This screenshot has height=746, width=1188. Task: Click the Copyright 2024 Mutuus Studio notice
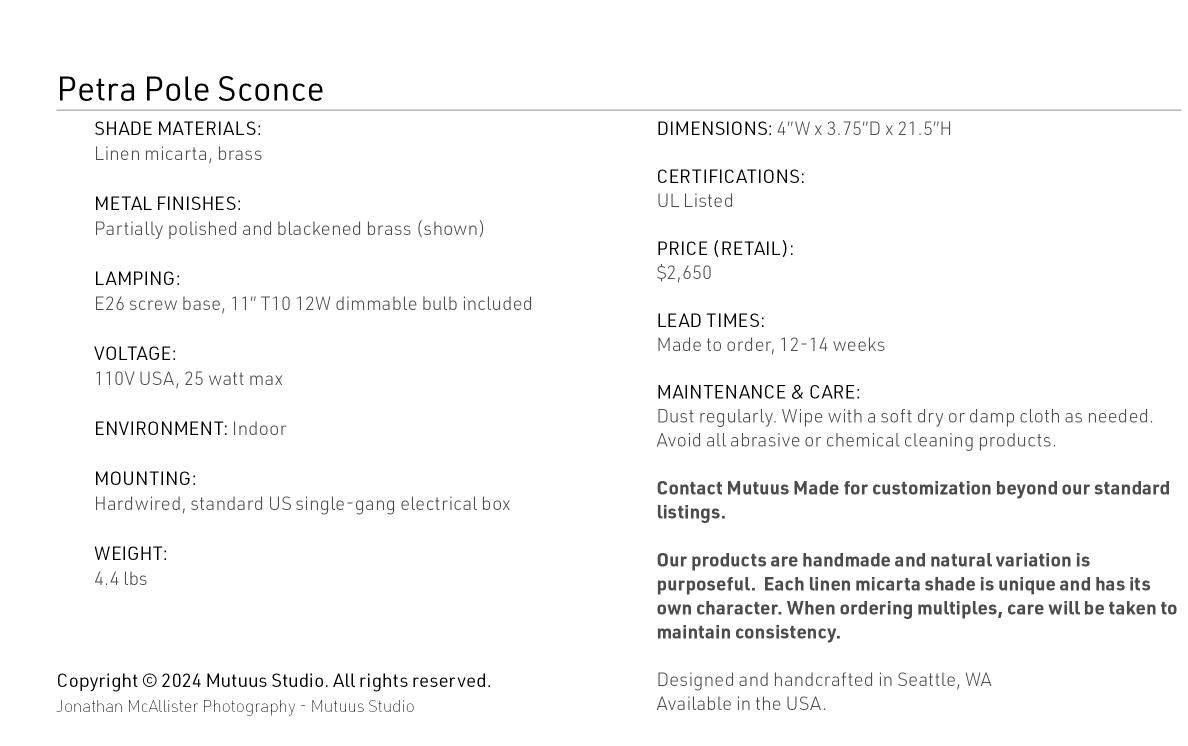pyautogui.click(x=273, y=681)
